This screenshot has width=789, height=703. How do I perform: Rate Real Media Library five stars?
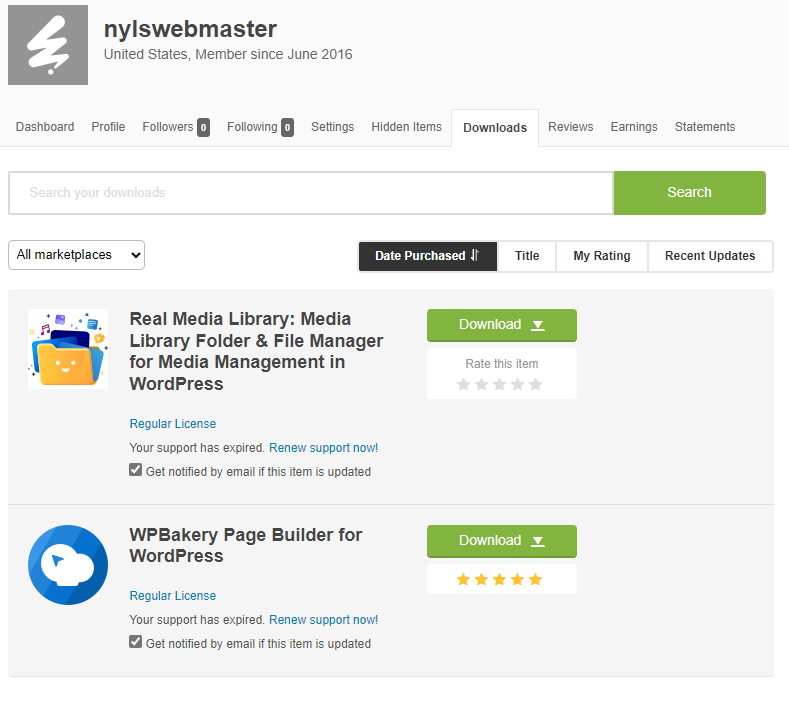coord(536,384)
